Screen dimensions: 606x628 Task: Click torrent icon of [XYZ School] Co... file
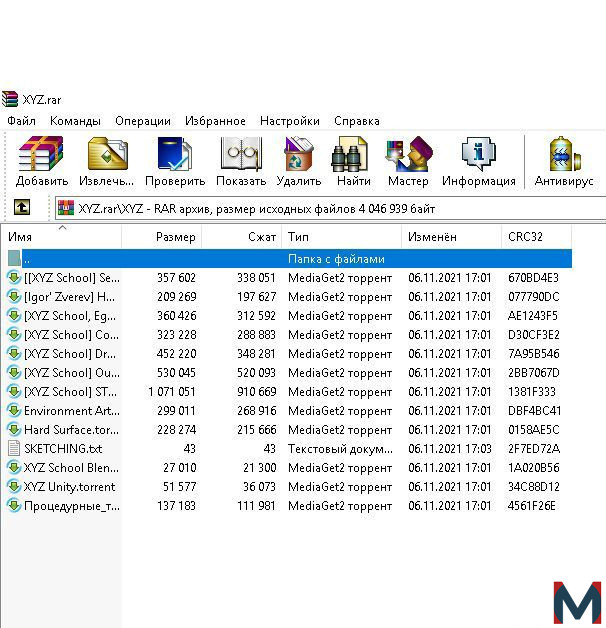[x=14, y=334]
